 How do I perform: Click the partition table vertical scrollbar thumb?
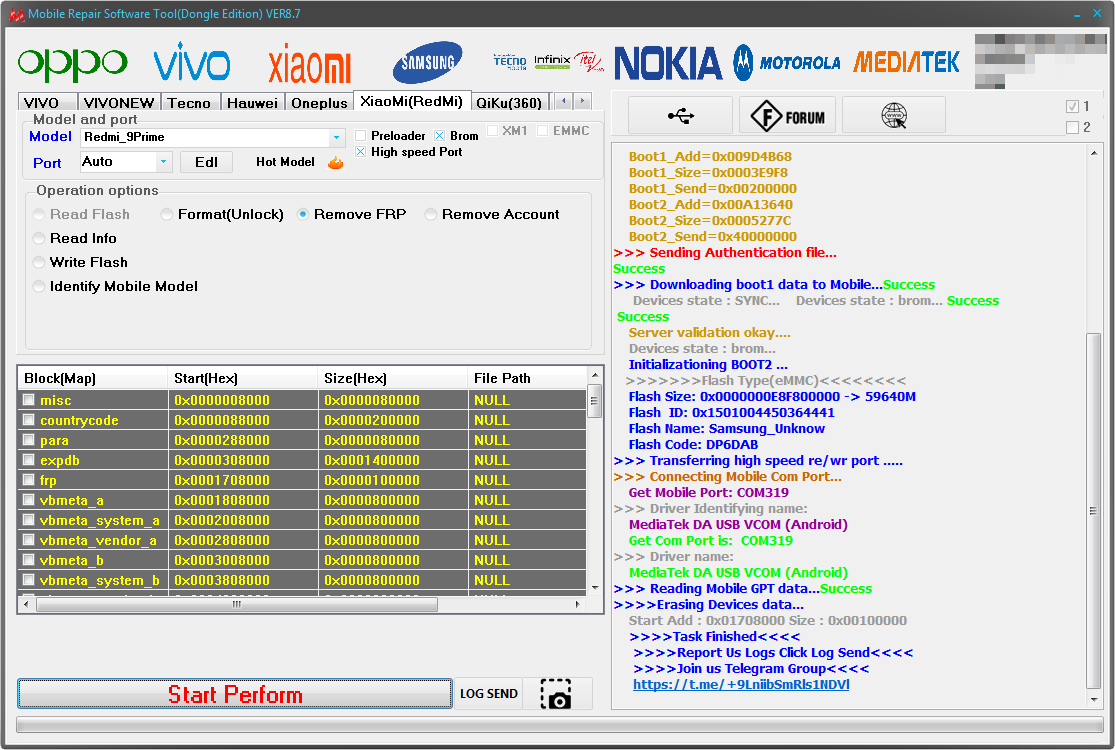(x=595, y=401)
